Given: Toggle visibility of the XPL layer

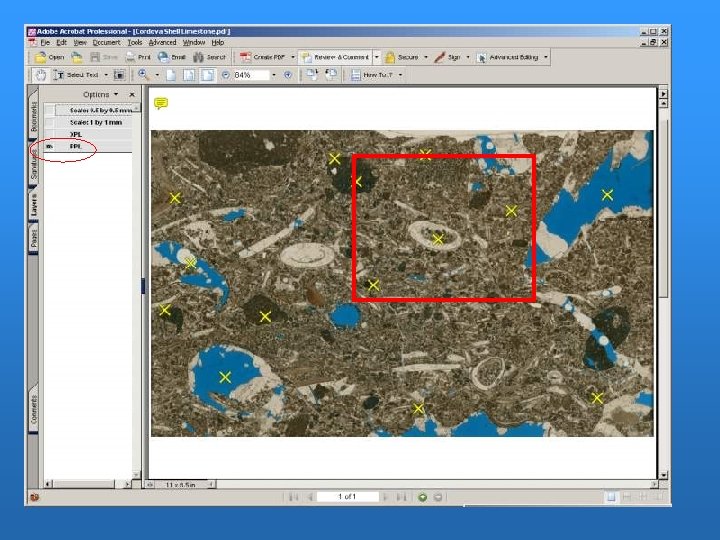Looking at the screenshot, I should click(x=49, y=134).
